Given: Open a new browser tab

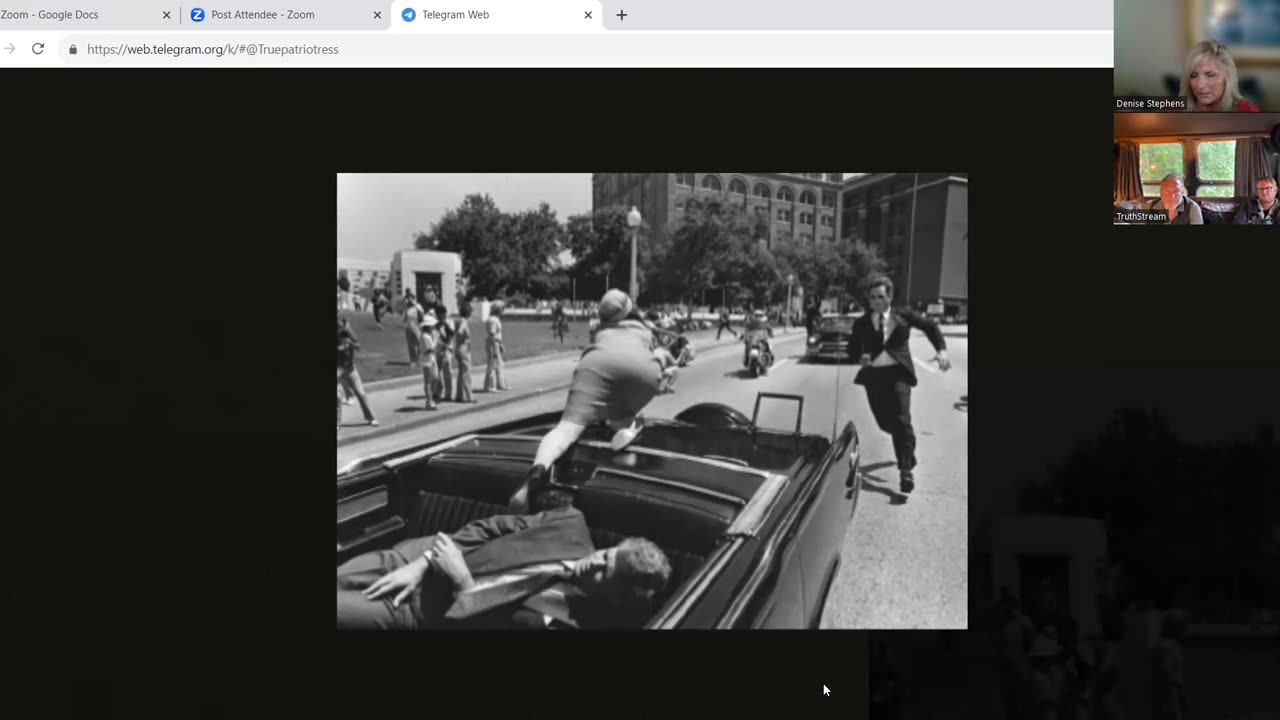Looking at the screenshot, I should (621, 15).
